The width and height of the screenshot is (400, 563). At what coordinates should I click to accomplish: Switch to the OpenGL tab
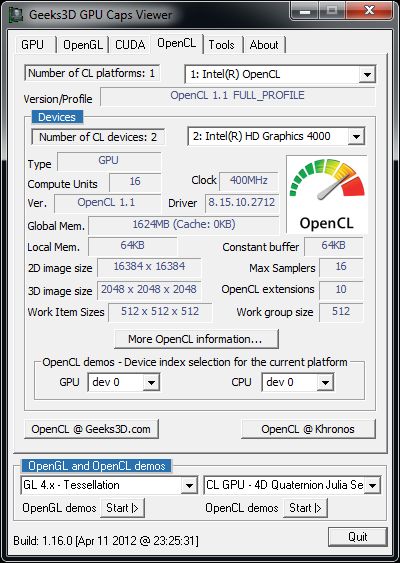(83, 45)
